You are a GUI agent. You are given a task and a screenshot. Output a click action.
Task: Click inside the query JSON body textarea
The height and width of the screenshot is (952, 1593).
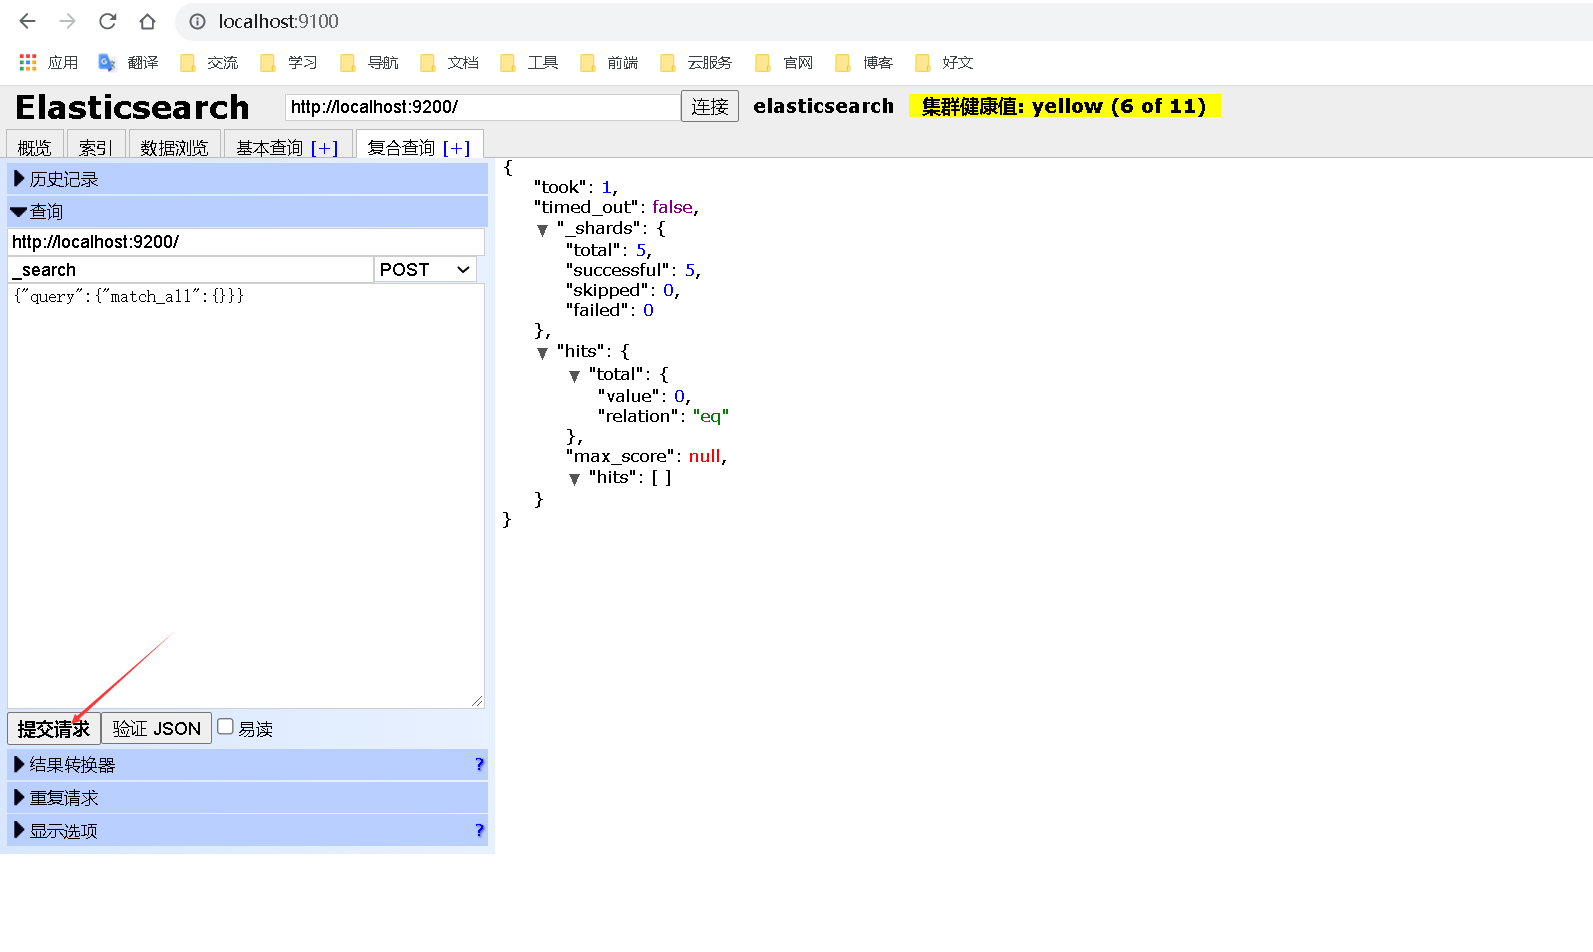246,496
